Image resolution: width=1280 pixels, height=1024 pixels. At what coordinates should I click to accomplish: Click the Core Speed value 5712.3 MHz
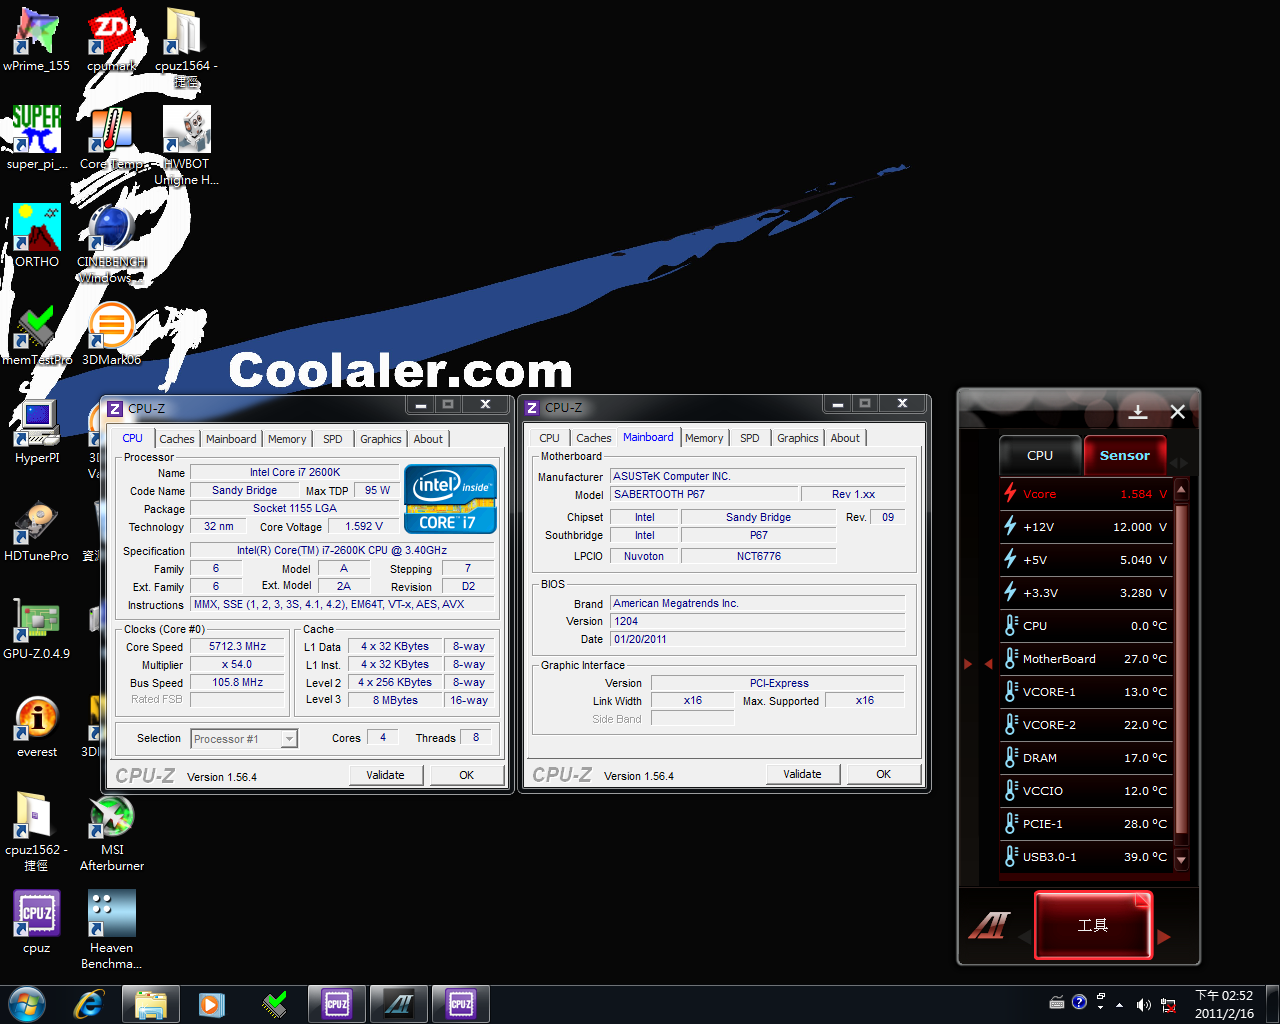(238, 647)
